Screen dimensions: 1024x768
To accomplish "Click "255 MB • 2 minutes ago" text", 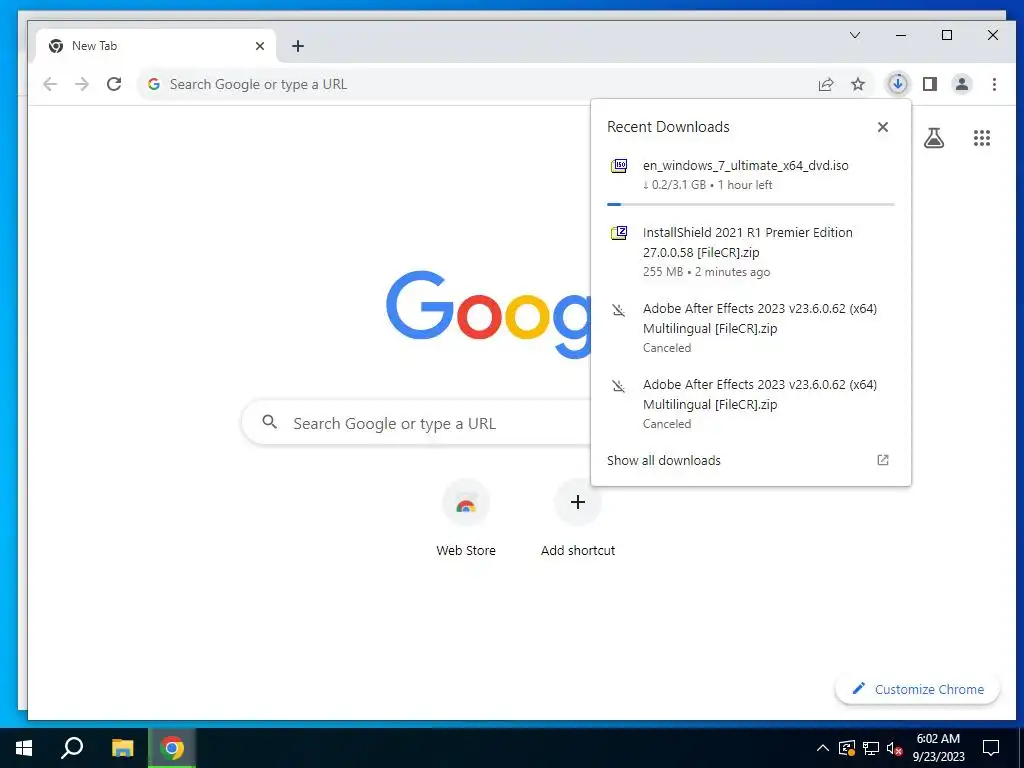I will click(x=707, y=272).
